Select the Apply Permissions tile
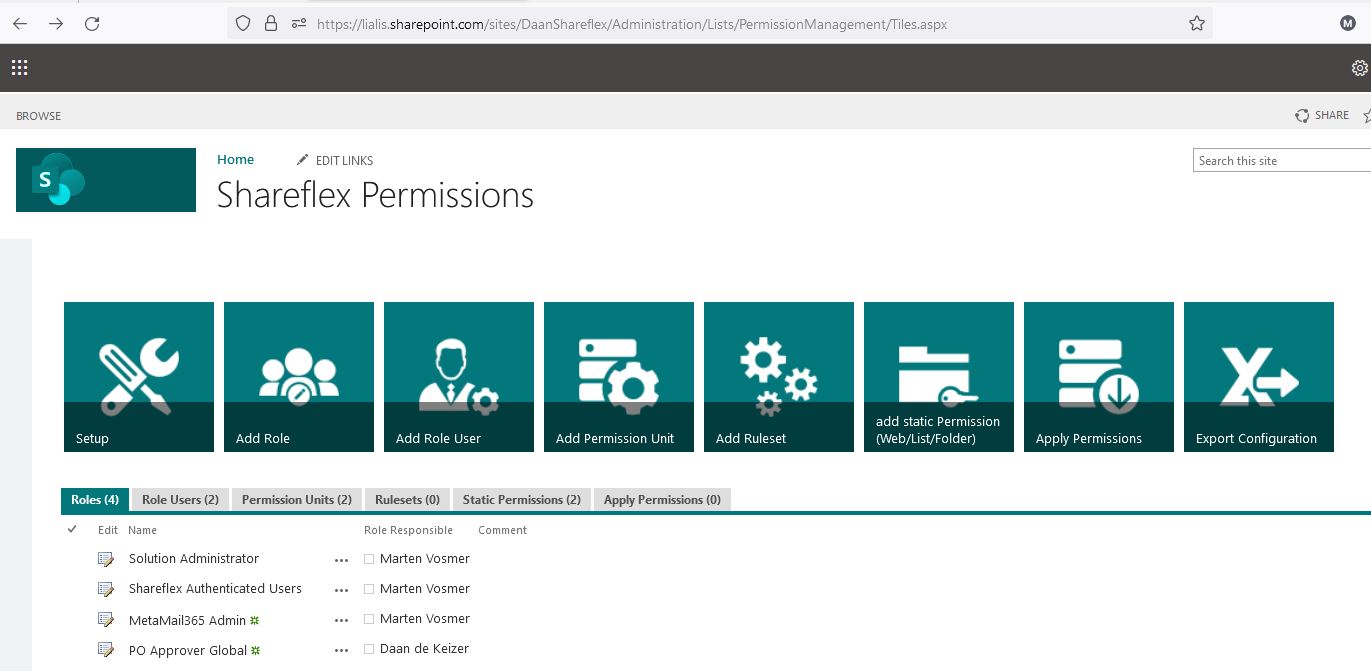The height and width of the screenshot is (671, 1371). pos(1098,377)
